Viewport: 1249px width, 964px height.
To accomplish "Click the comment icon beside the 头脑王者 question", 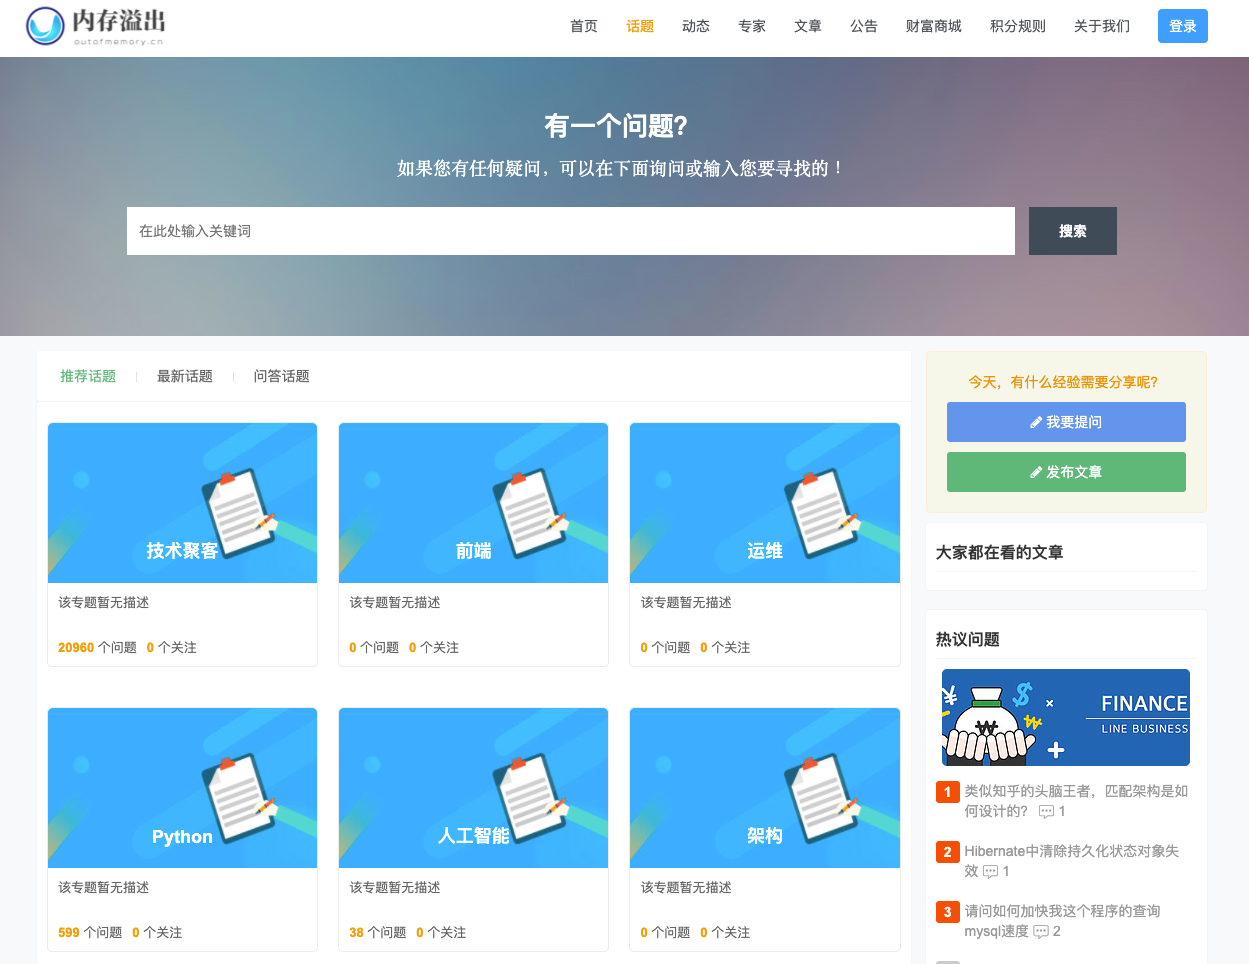I will pyautogui.click(x=1046, y=811).
